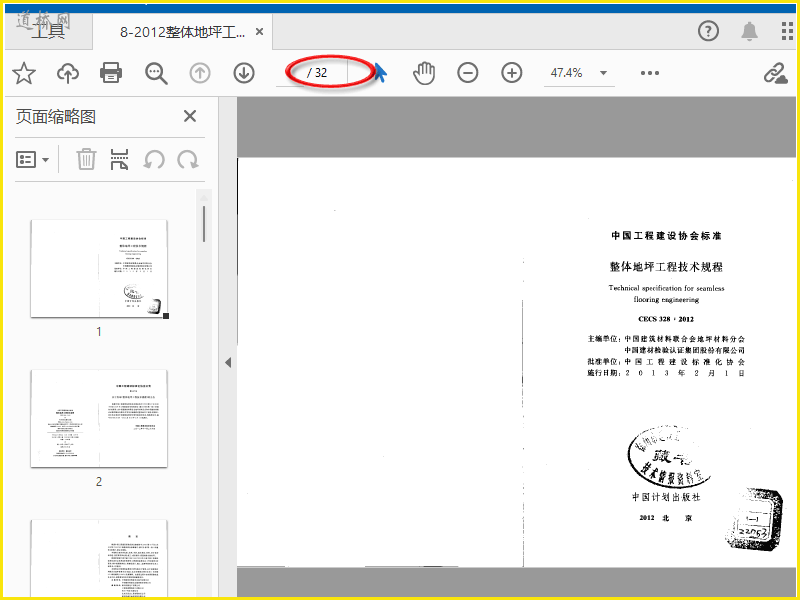This screenshot has height=600, width=800.
Task: Show more tools with the ellipsis icon
Action: (649, 73)
